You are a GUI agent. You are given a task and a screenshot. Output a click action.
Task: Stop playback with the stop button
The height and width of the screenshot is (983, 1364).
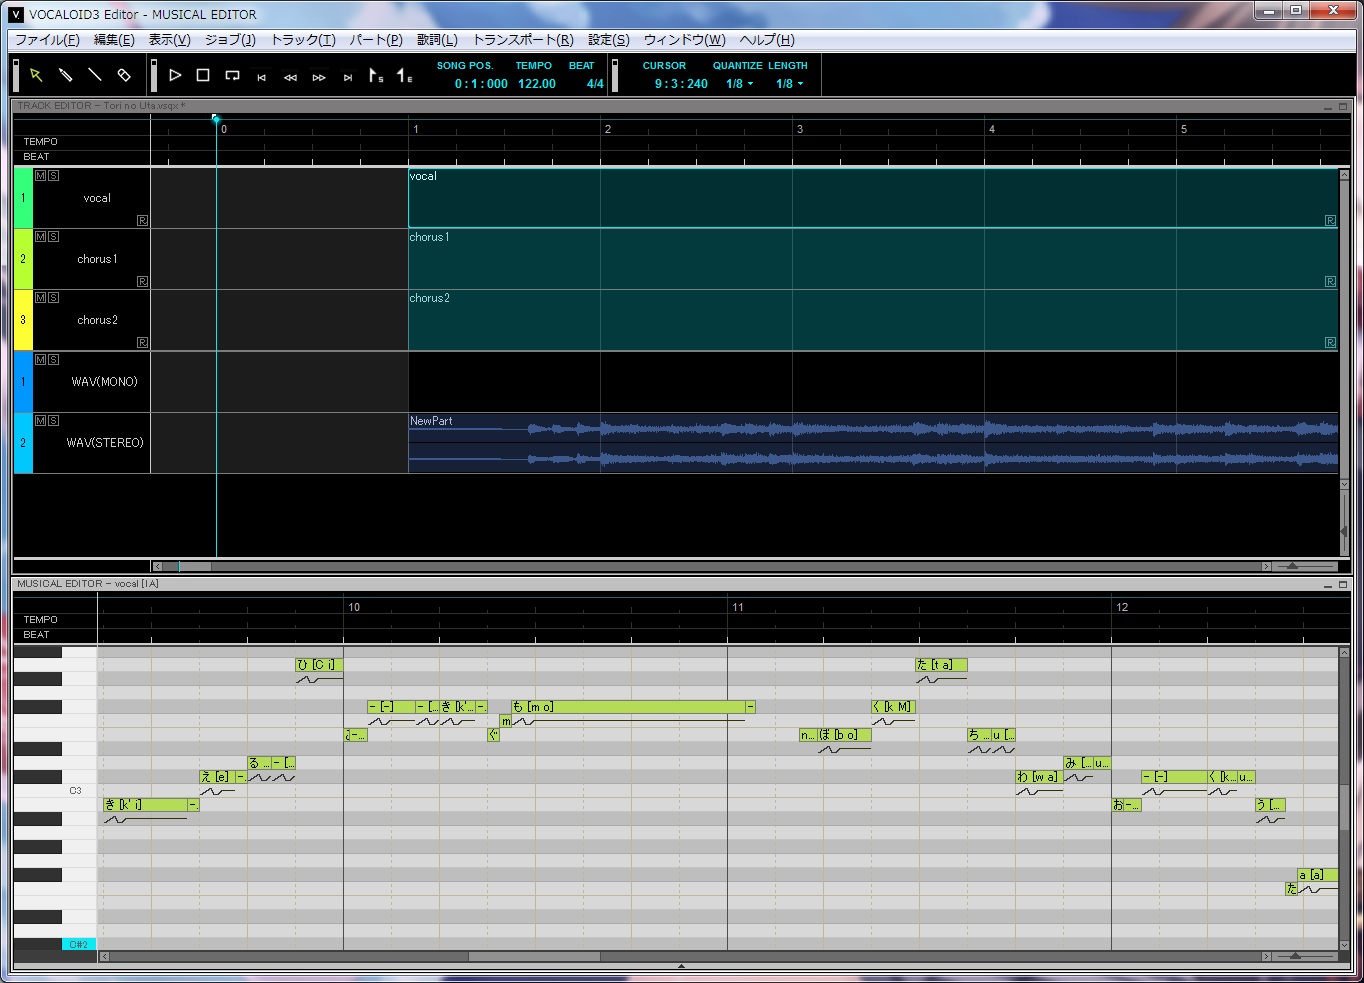203,75
